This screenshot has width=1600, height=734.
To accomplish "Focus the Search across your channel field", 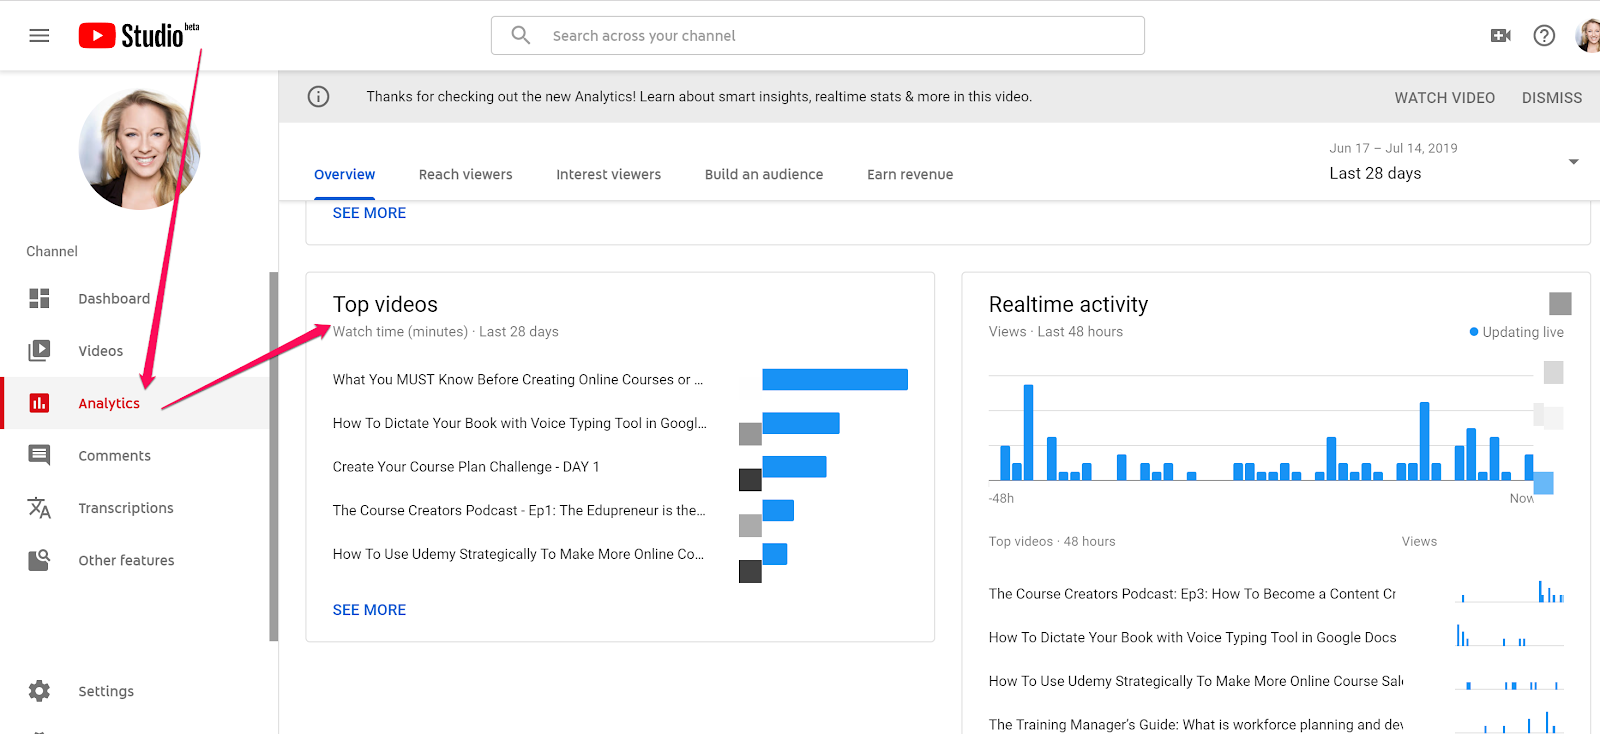I will (x=818, y=36).
